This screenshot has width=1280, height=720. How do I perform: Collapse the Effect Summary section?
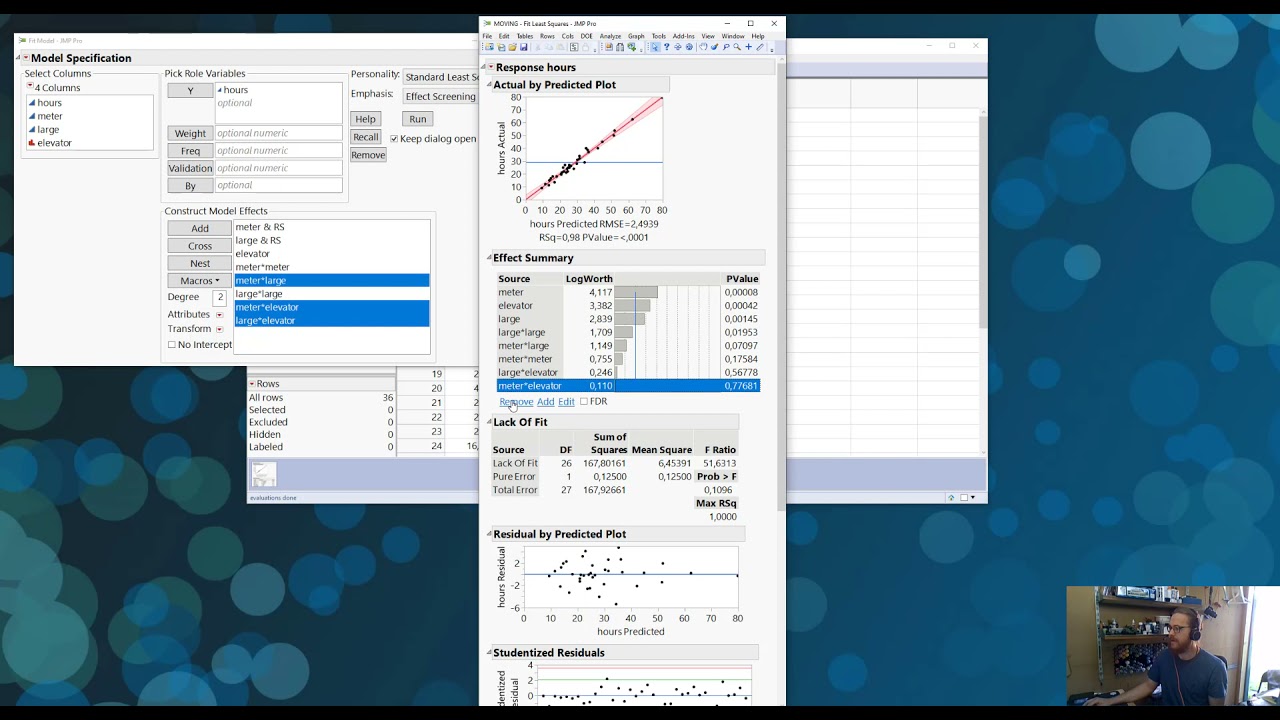(489, 258)
